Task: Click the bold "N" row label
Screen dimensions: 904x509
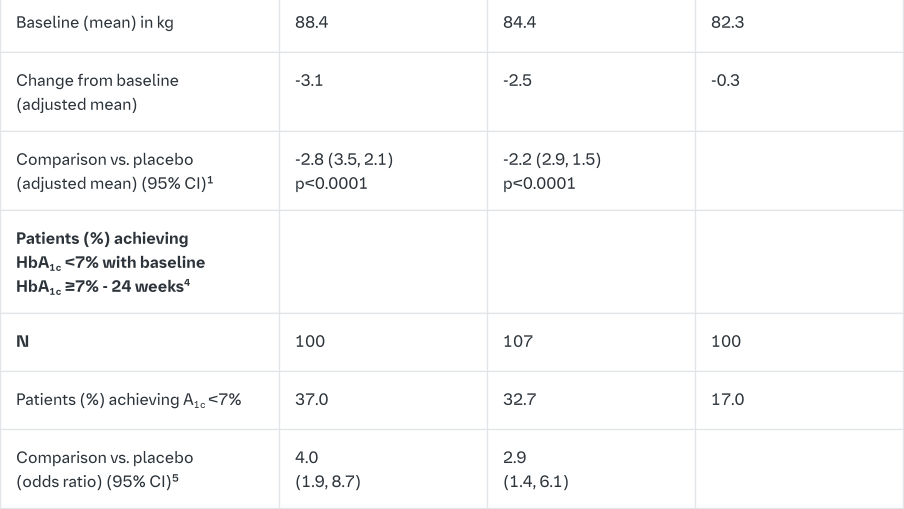Action: point(22,341)
